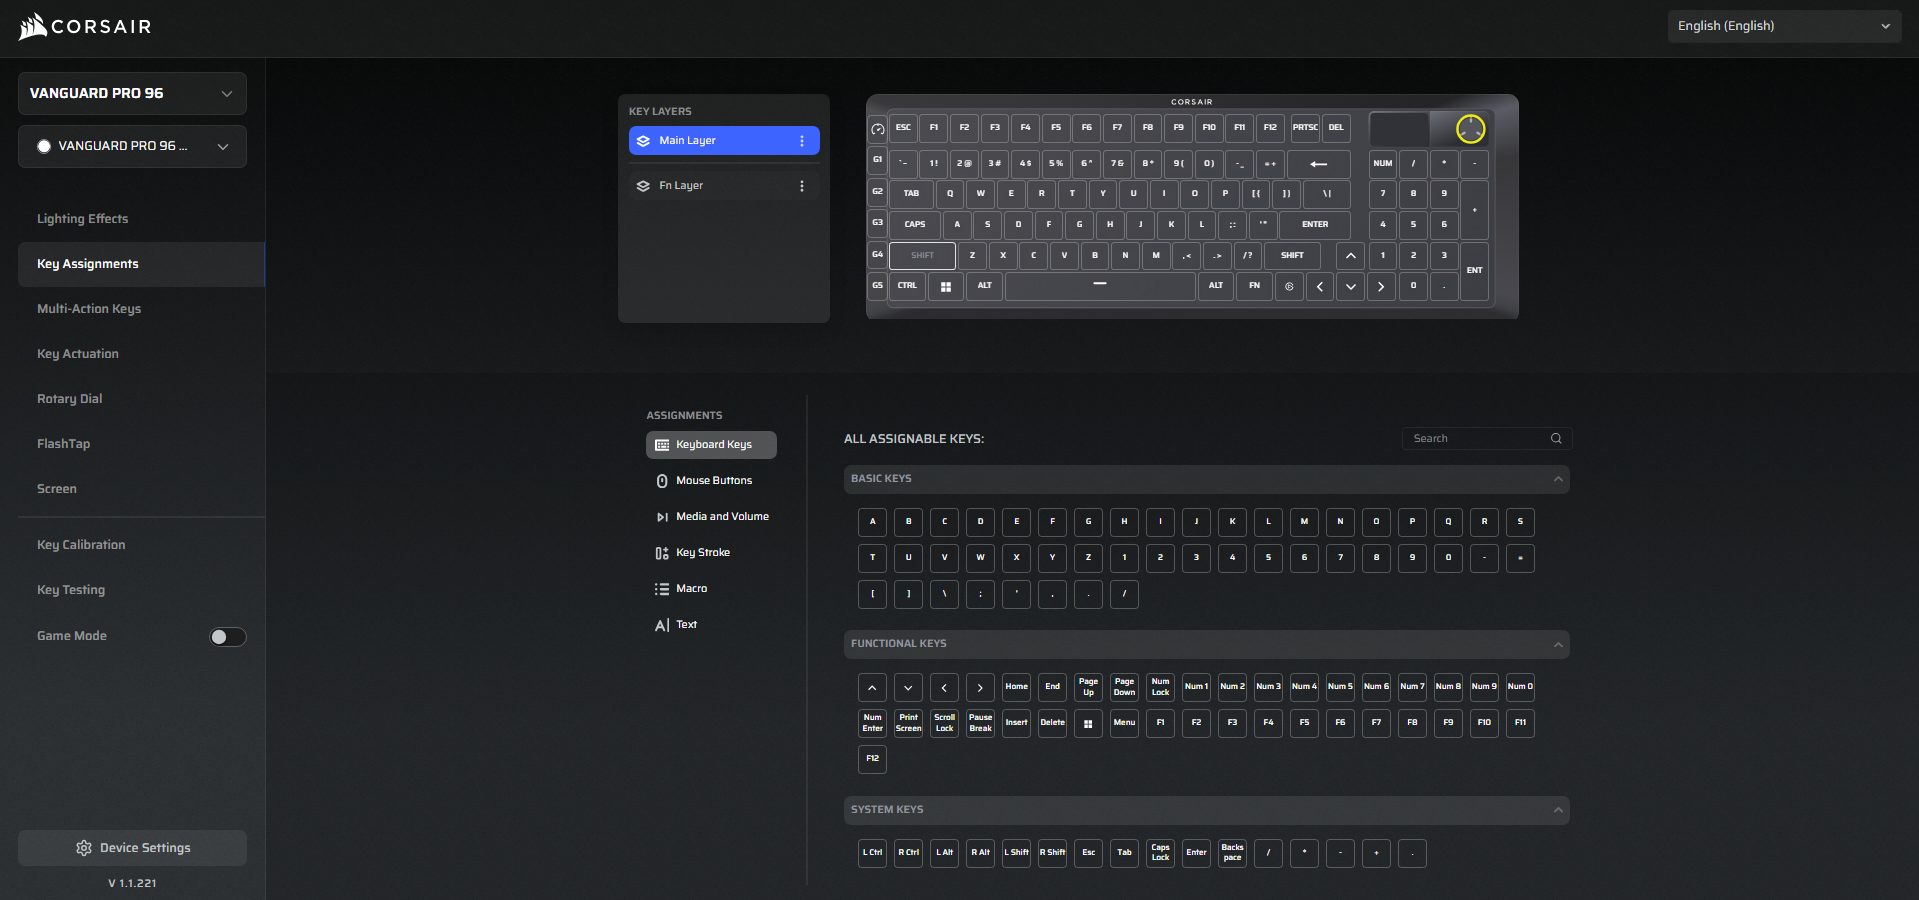Select the Windows key on keyboard preview
This screenshot has height=900, width=1919.
coord(945,287)
